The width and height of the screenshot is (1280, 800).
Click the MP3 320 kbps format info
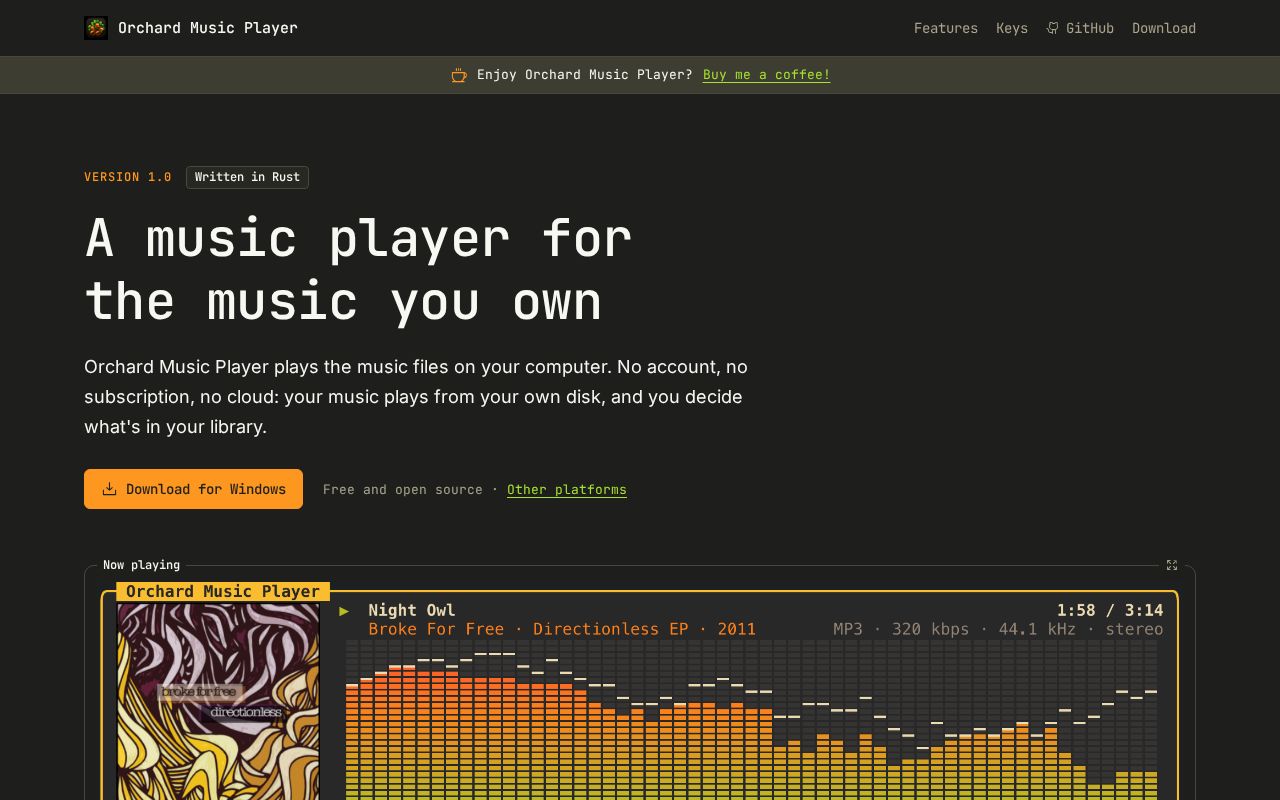(998, 629)
